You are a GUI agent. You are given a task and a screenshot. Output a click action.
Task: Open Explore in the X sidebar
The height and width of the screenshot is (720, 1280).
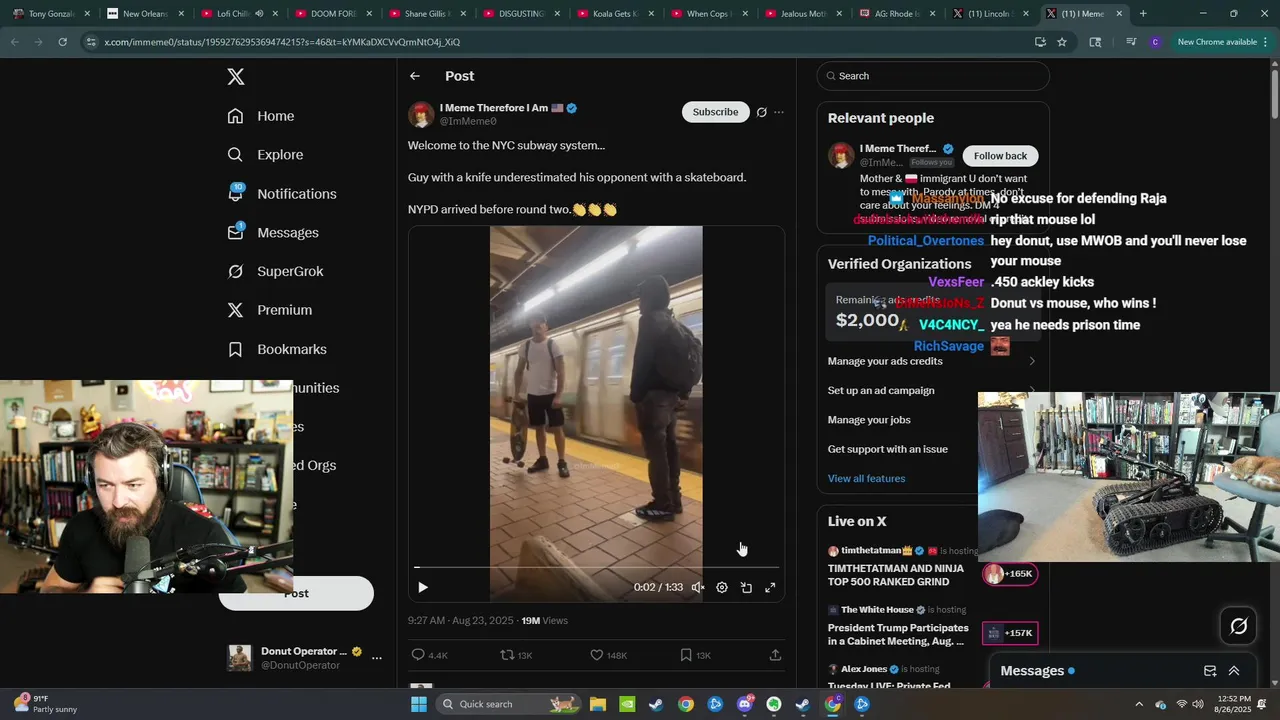[x=265, y=155]
